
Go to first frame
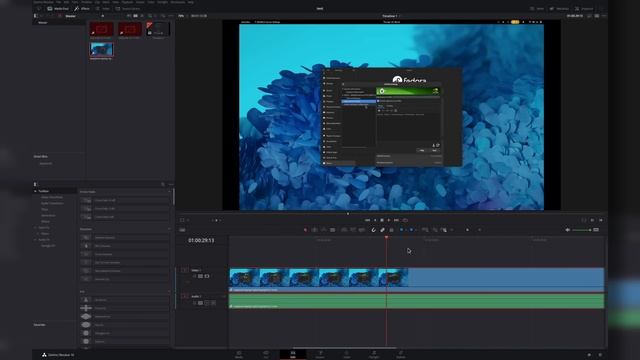tap(367, 220)
